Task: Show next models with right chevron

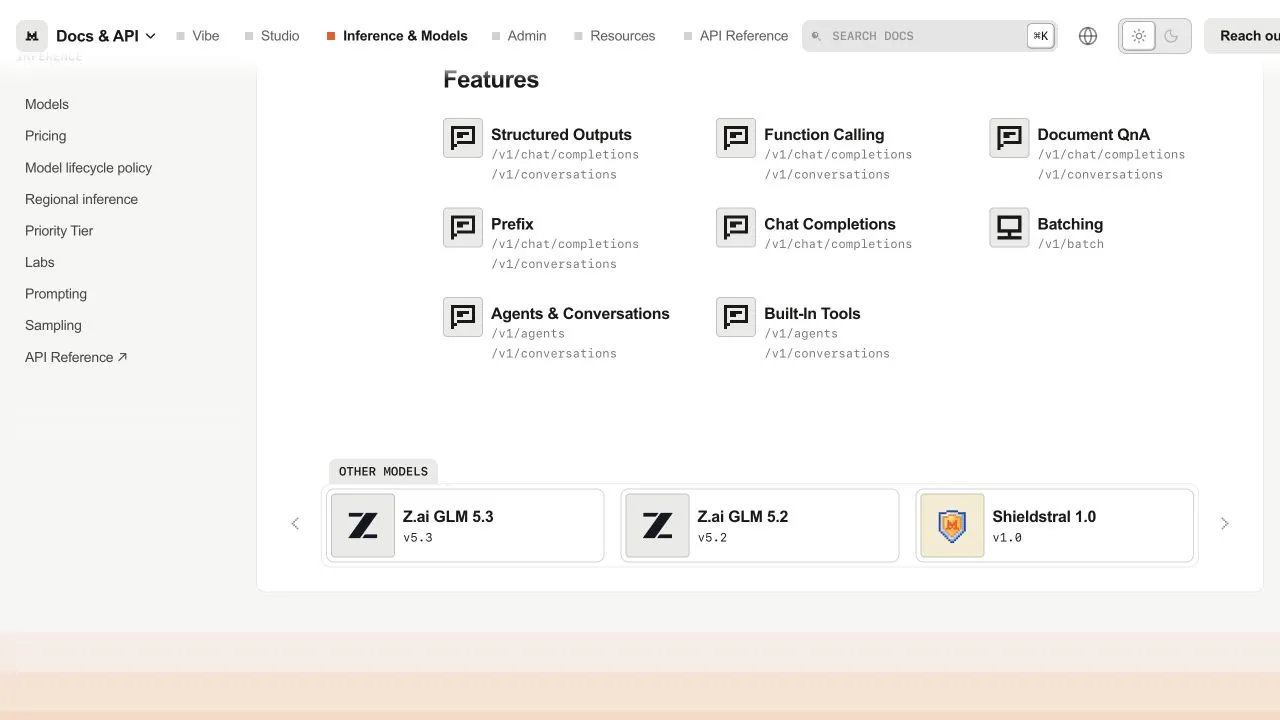Action: 1225,524
